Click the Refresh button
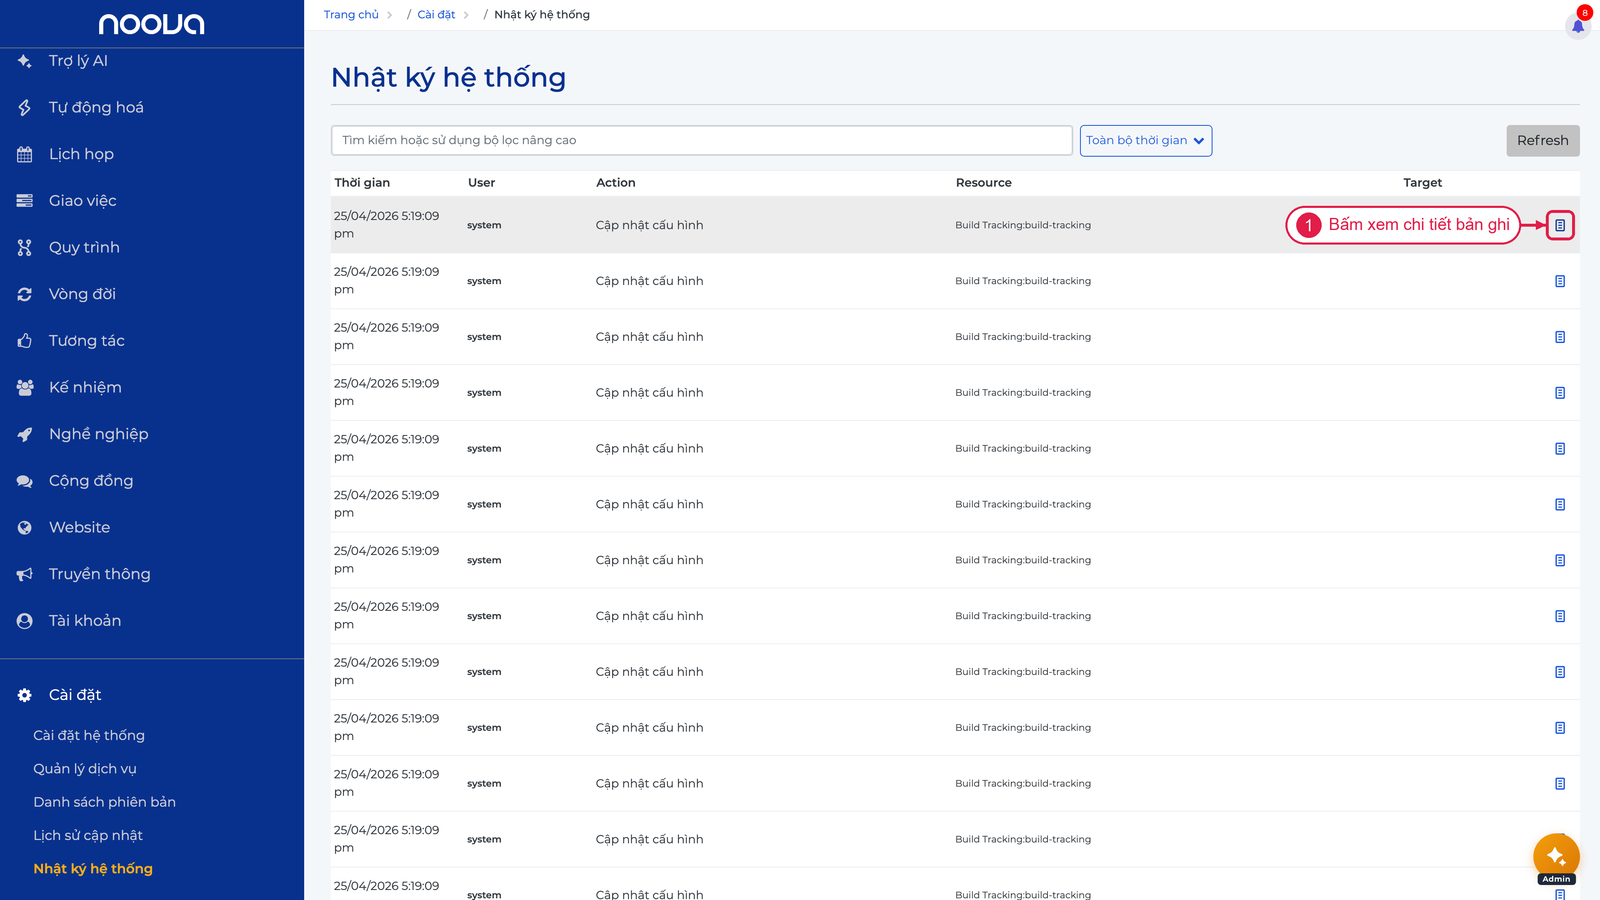 [x=1543, y=141]
